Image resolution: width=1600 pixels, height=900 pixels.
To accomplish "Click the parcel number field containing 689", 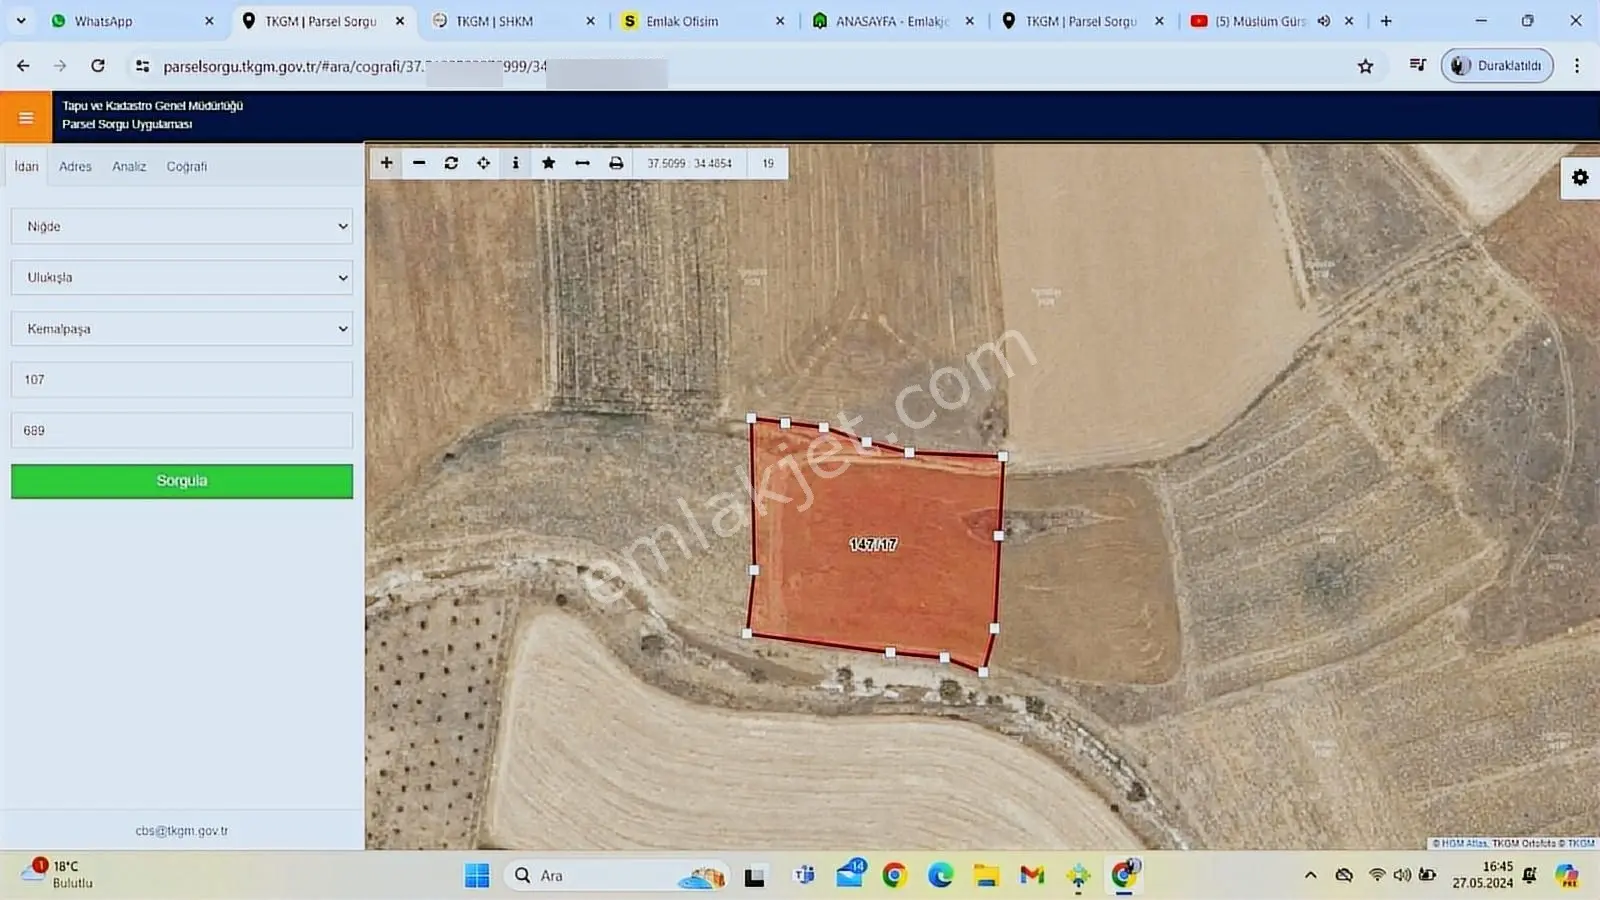I will (x=182, y=430).
